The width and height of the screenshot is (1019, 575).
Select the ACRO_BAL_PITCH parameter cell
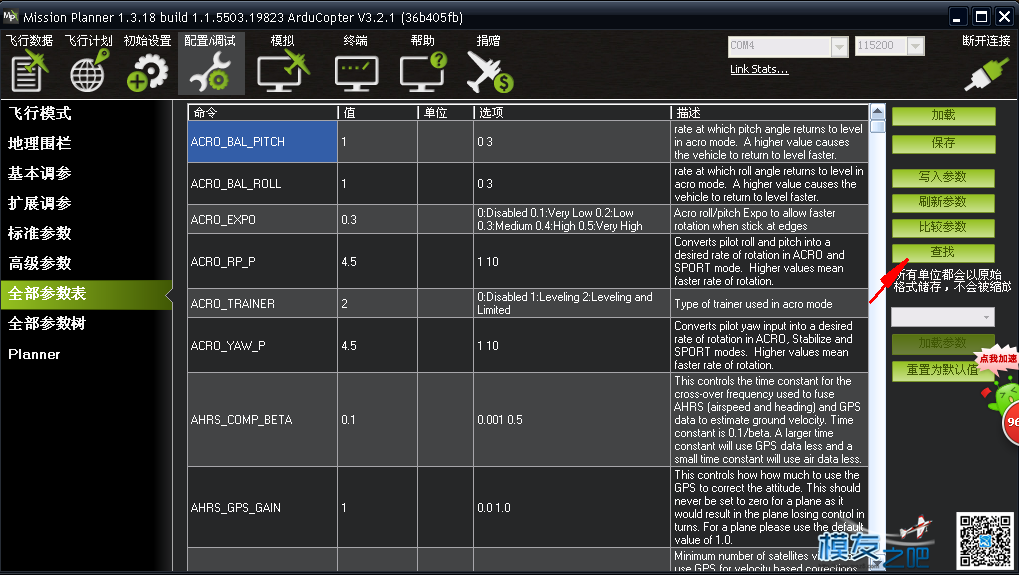pos(263,142)
